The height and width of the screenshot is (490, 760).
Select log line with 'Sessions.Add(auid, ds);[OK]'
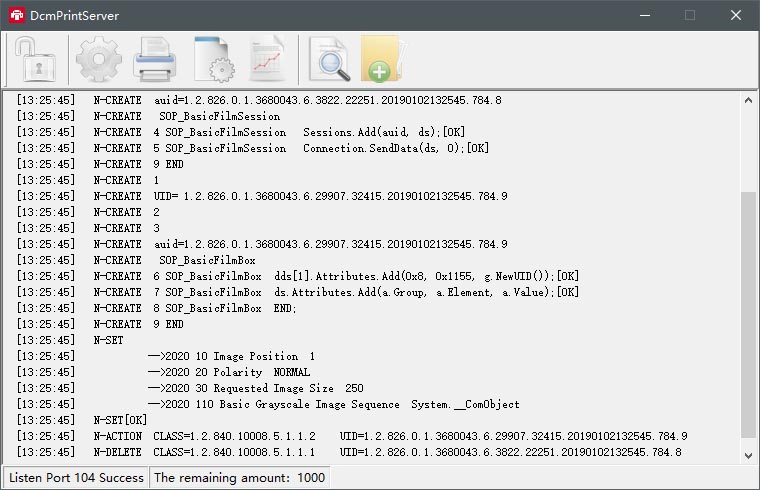(x=241, y=132)
